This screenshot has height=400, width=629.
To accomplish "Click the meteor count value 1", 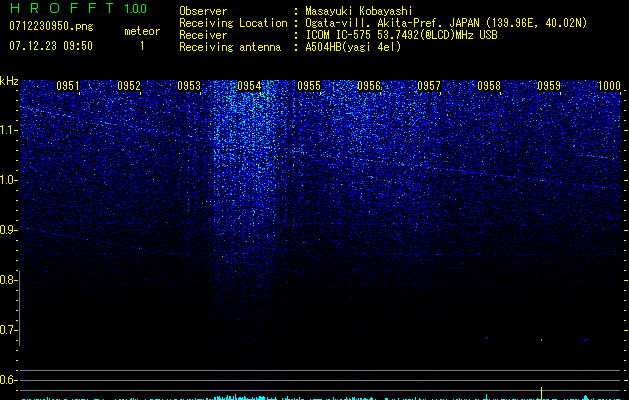I will (x=142, y=46).
